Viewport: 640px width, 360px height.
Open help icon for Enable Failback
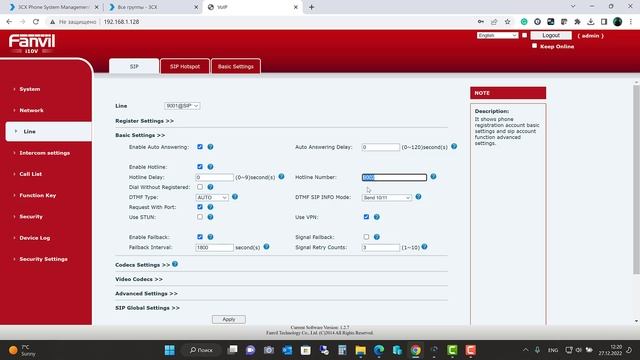pyautogui.click(x=210, y=237)
